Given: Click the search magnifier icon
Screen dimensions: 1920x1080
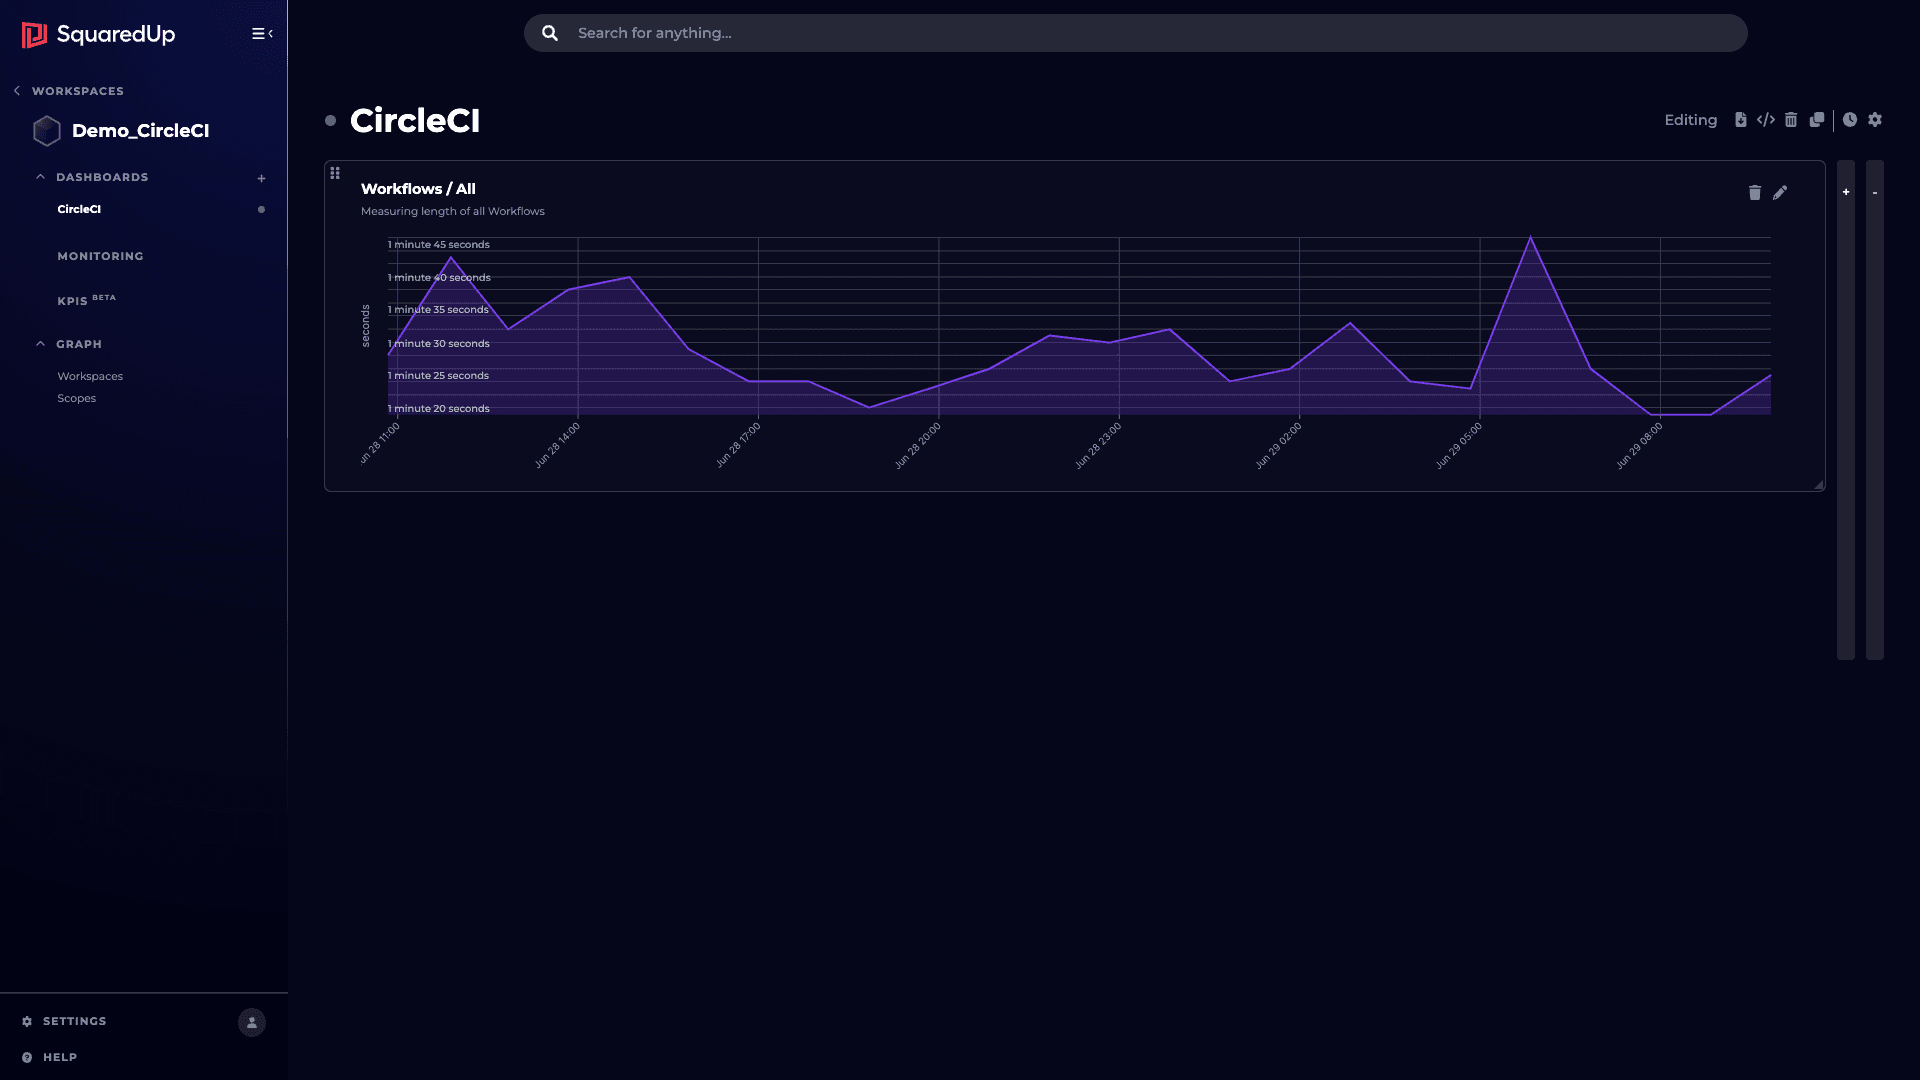Looking at the screenshot, I should 550,33.
